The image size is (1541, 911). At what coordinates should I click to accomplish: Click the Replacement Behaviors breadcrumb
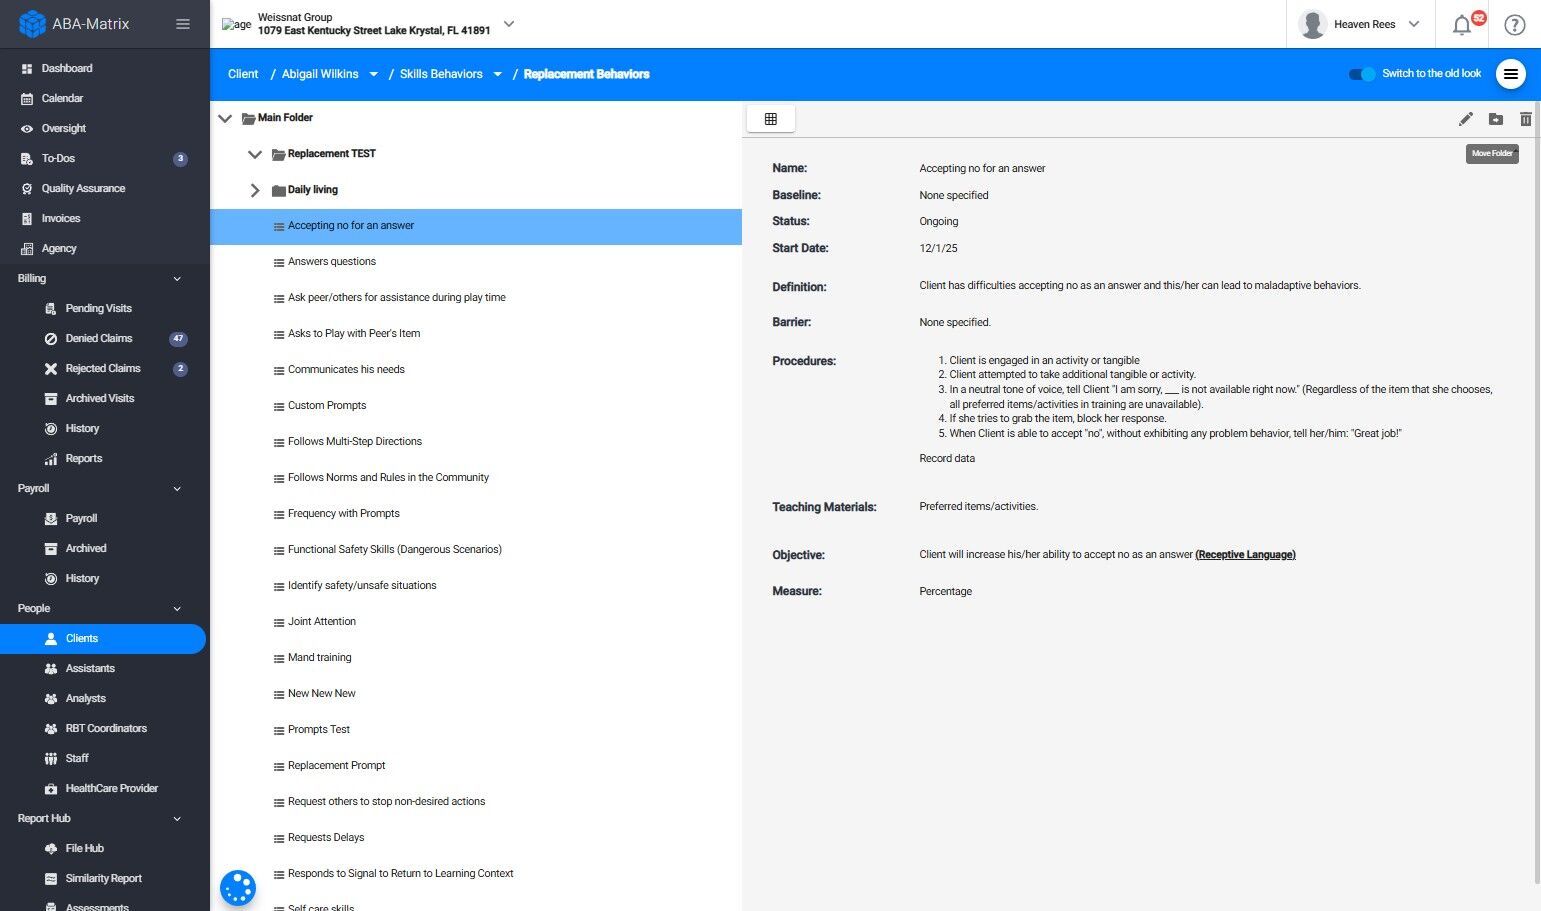(x=587, y=74)
